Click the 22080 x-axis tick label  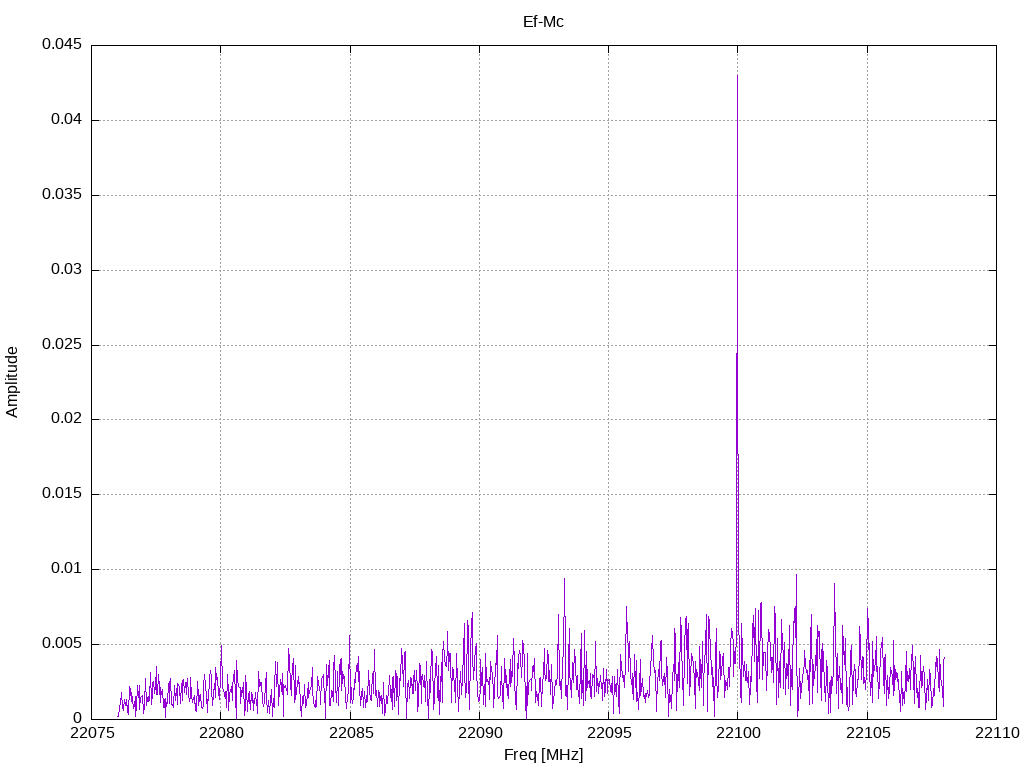[x=220, y=734]
